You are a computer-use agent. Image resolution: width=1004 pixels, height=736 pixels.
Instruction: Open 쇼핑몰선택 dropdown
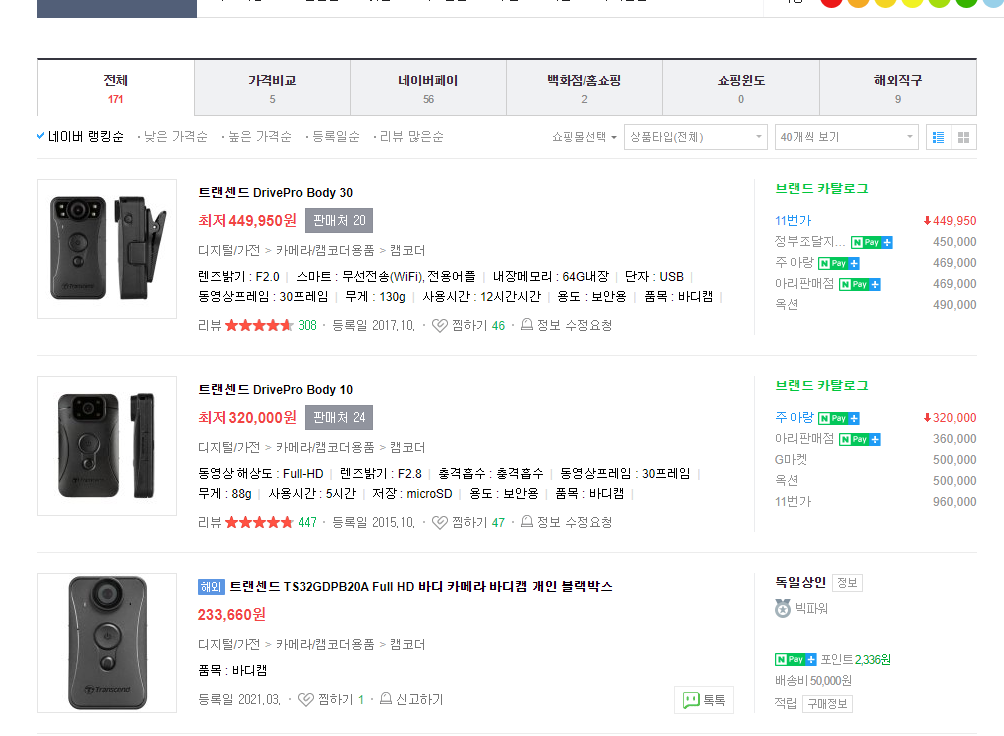click(x=584, y=137)
